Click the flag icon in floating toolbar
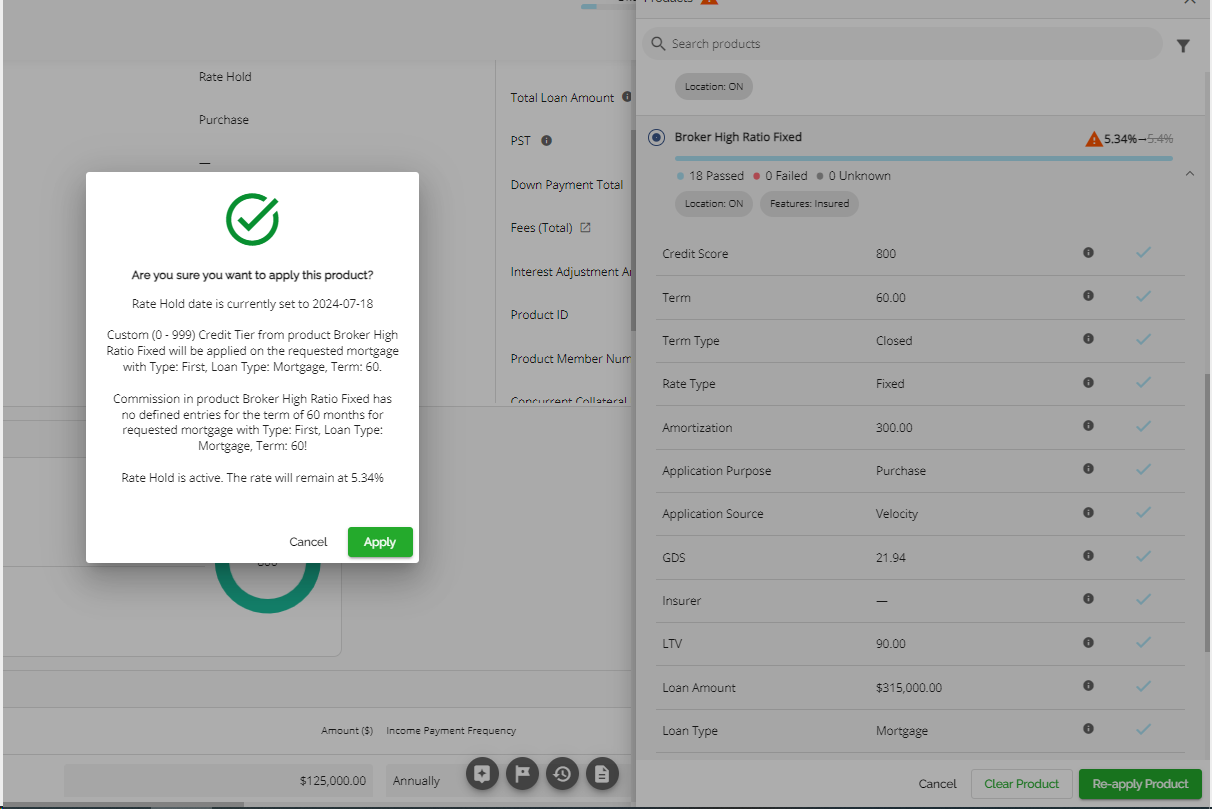The height and width of the screenshot is (809, 1212). point(522,773)
